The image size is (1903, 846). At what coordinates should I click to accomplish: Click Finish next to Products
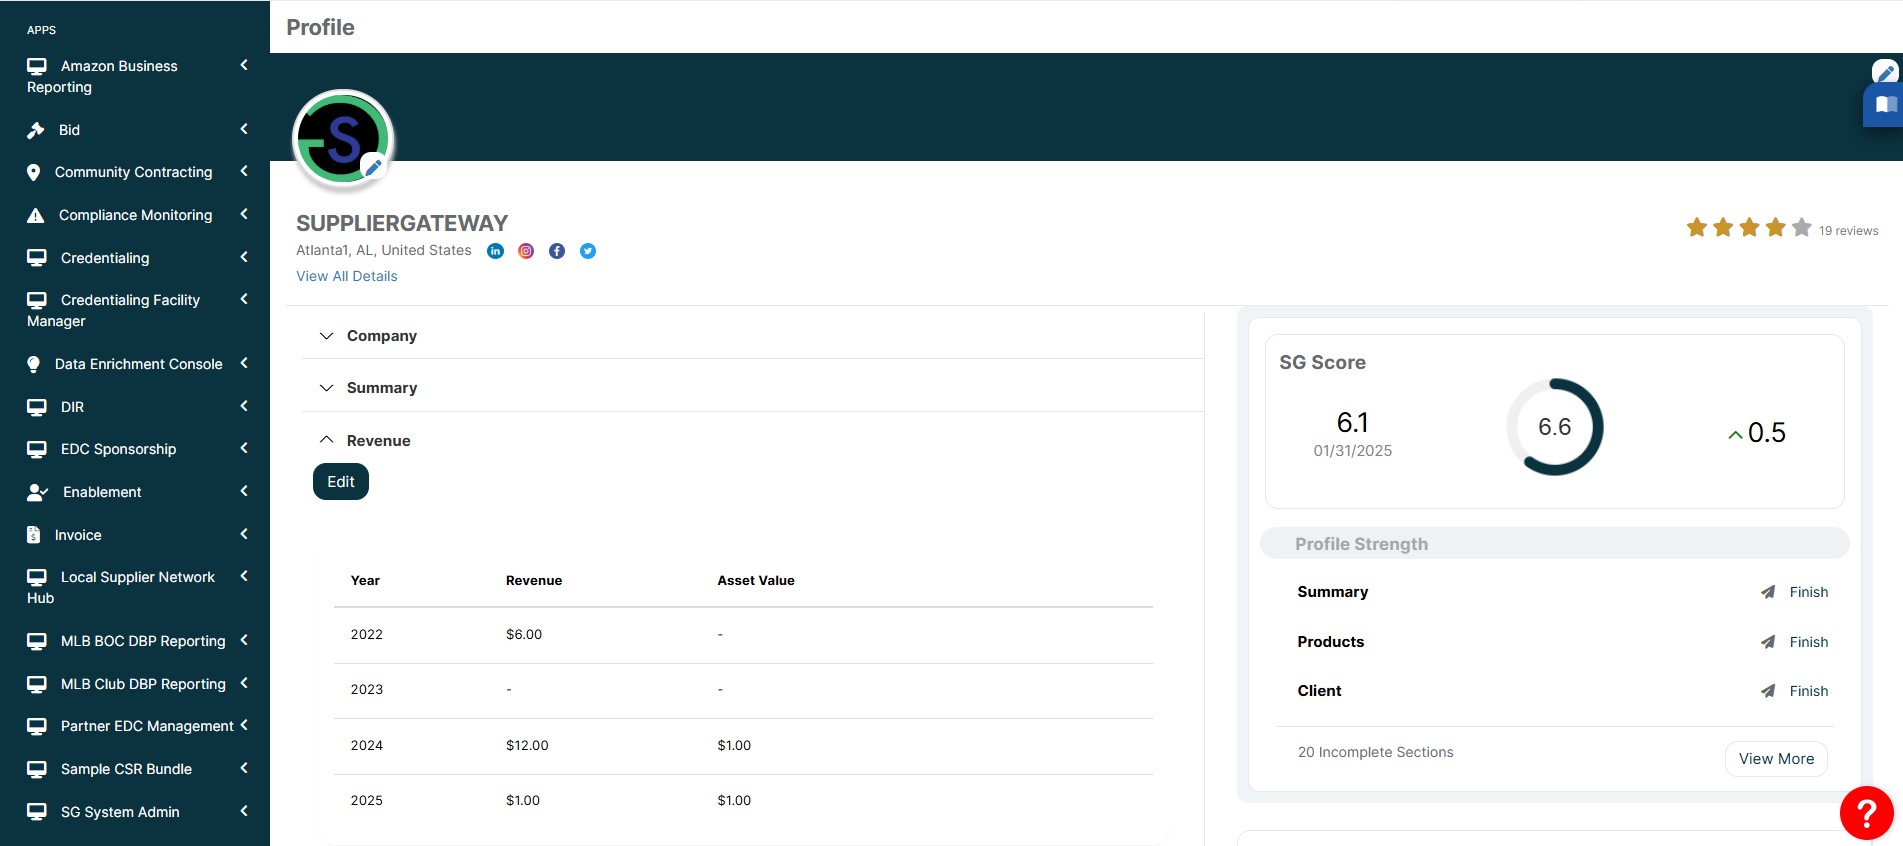[x=1807, y=642]
